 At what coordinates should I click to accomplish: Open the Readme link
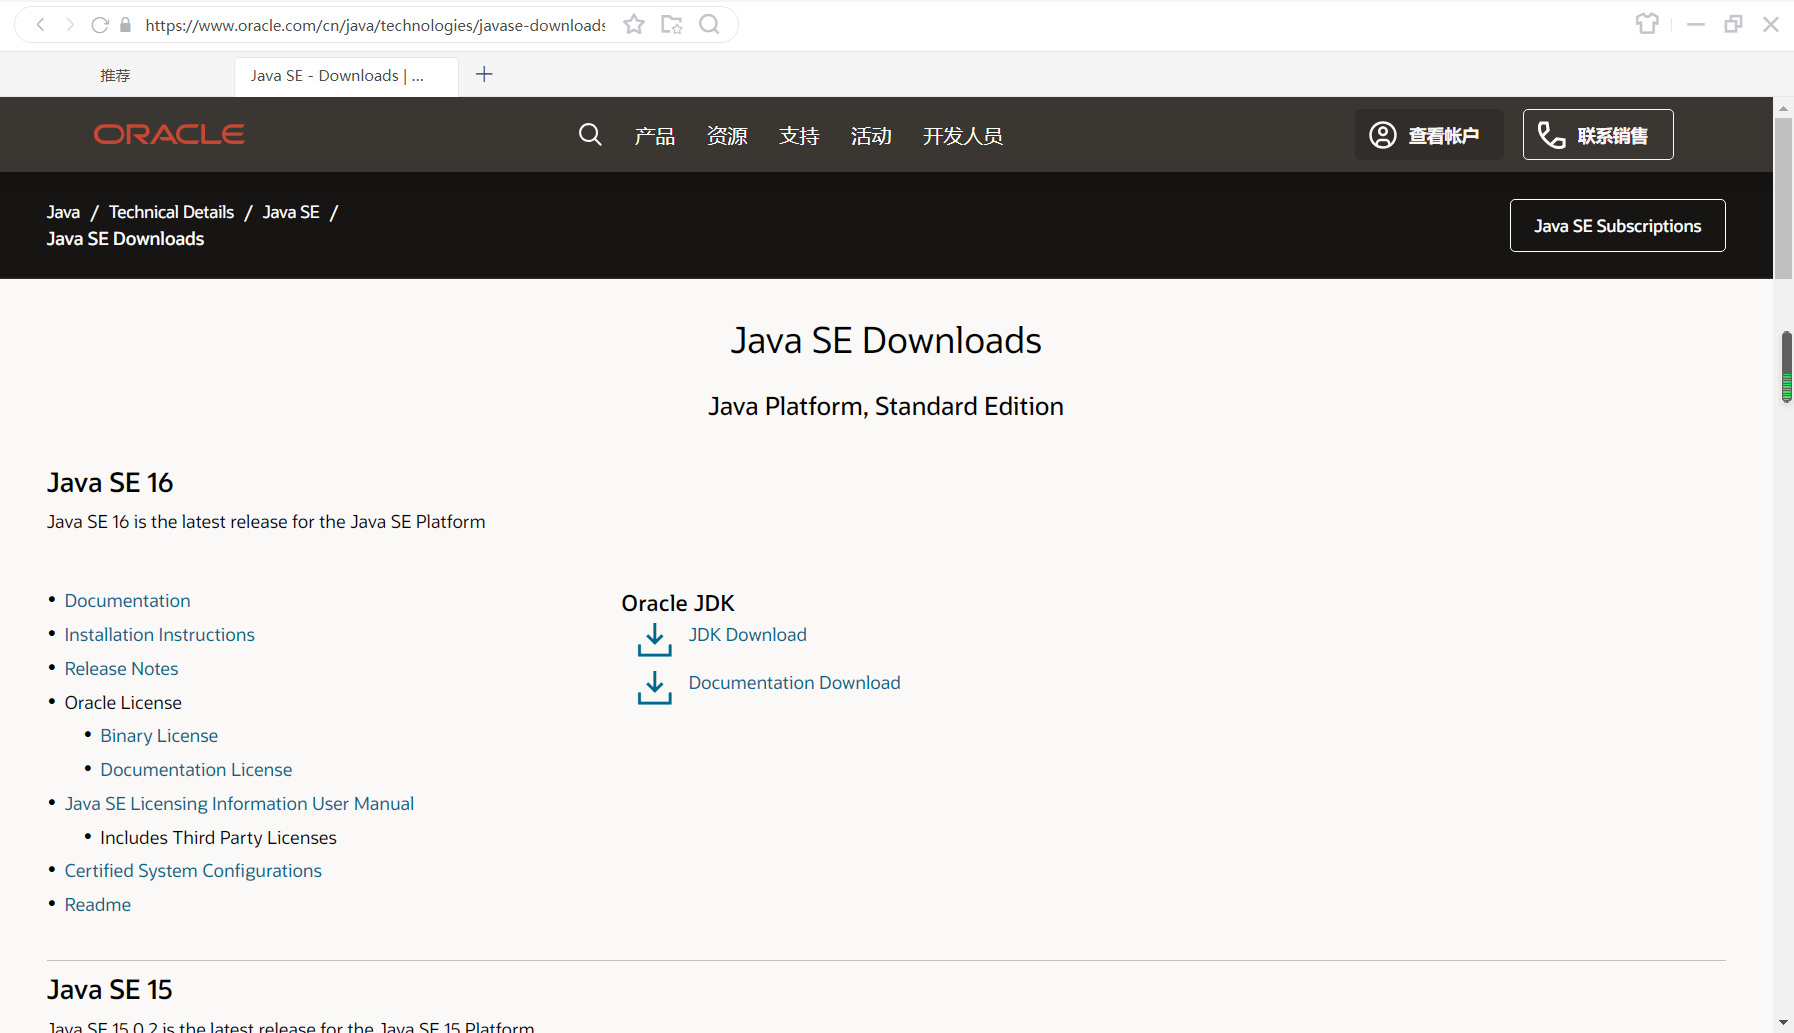point(98,905)
